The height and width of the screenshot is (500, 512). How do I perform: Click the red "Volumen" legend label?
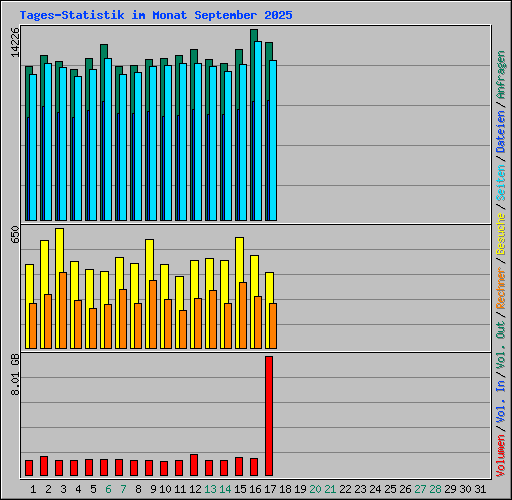(501, 456)
